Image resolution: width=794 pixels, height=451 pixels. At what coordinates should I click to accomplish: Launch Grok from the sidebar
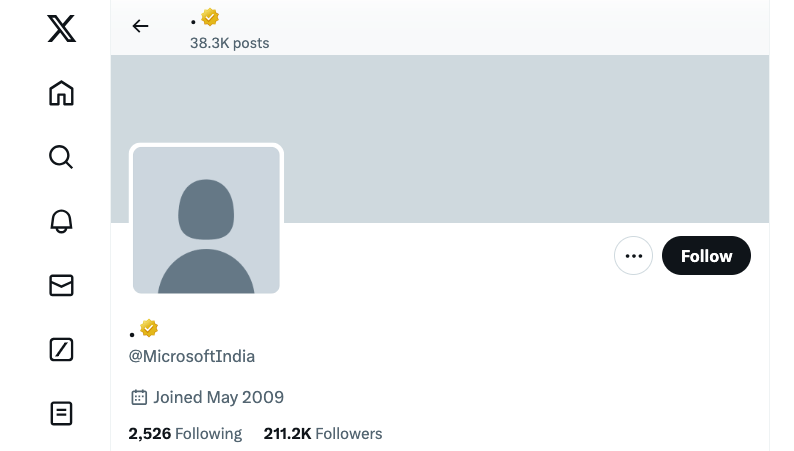click(x=61, y=349)
